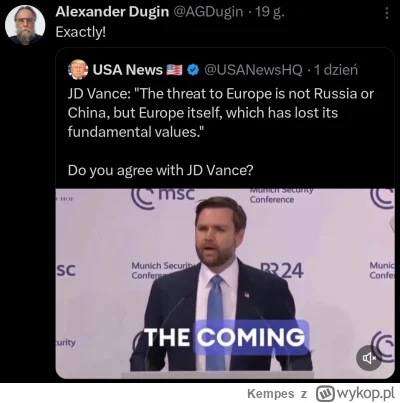Unmute the video with speaker icon
400x403 pixels.
click(369, 358)
